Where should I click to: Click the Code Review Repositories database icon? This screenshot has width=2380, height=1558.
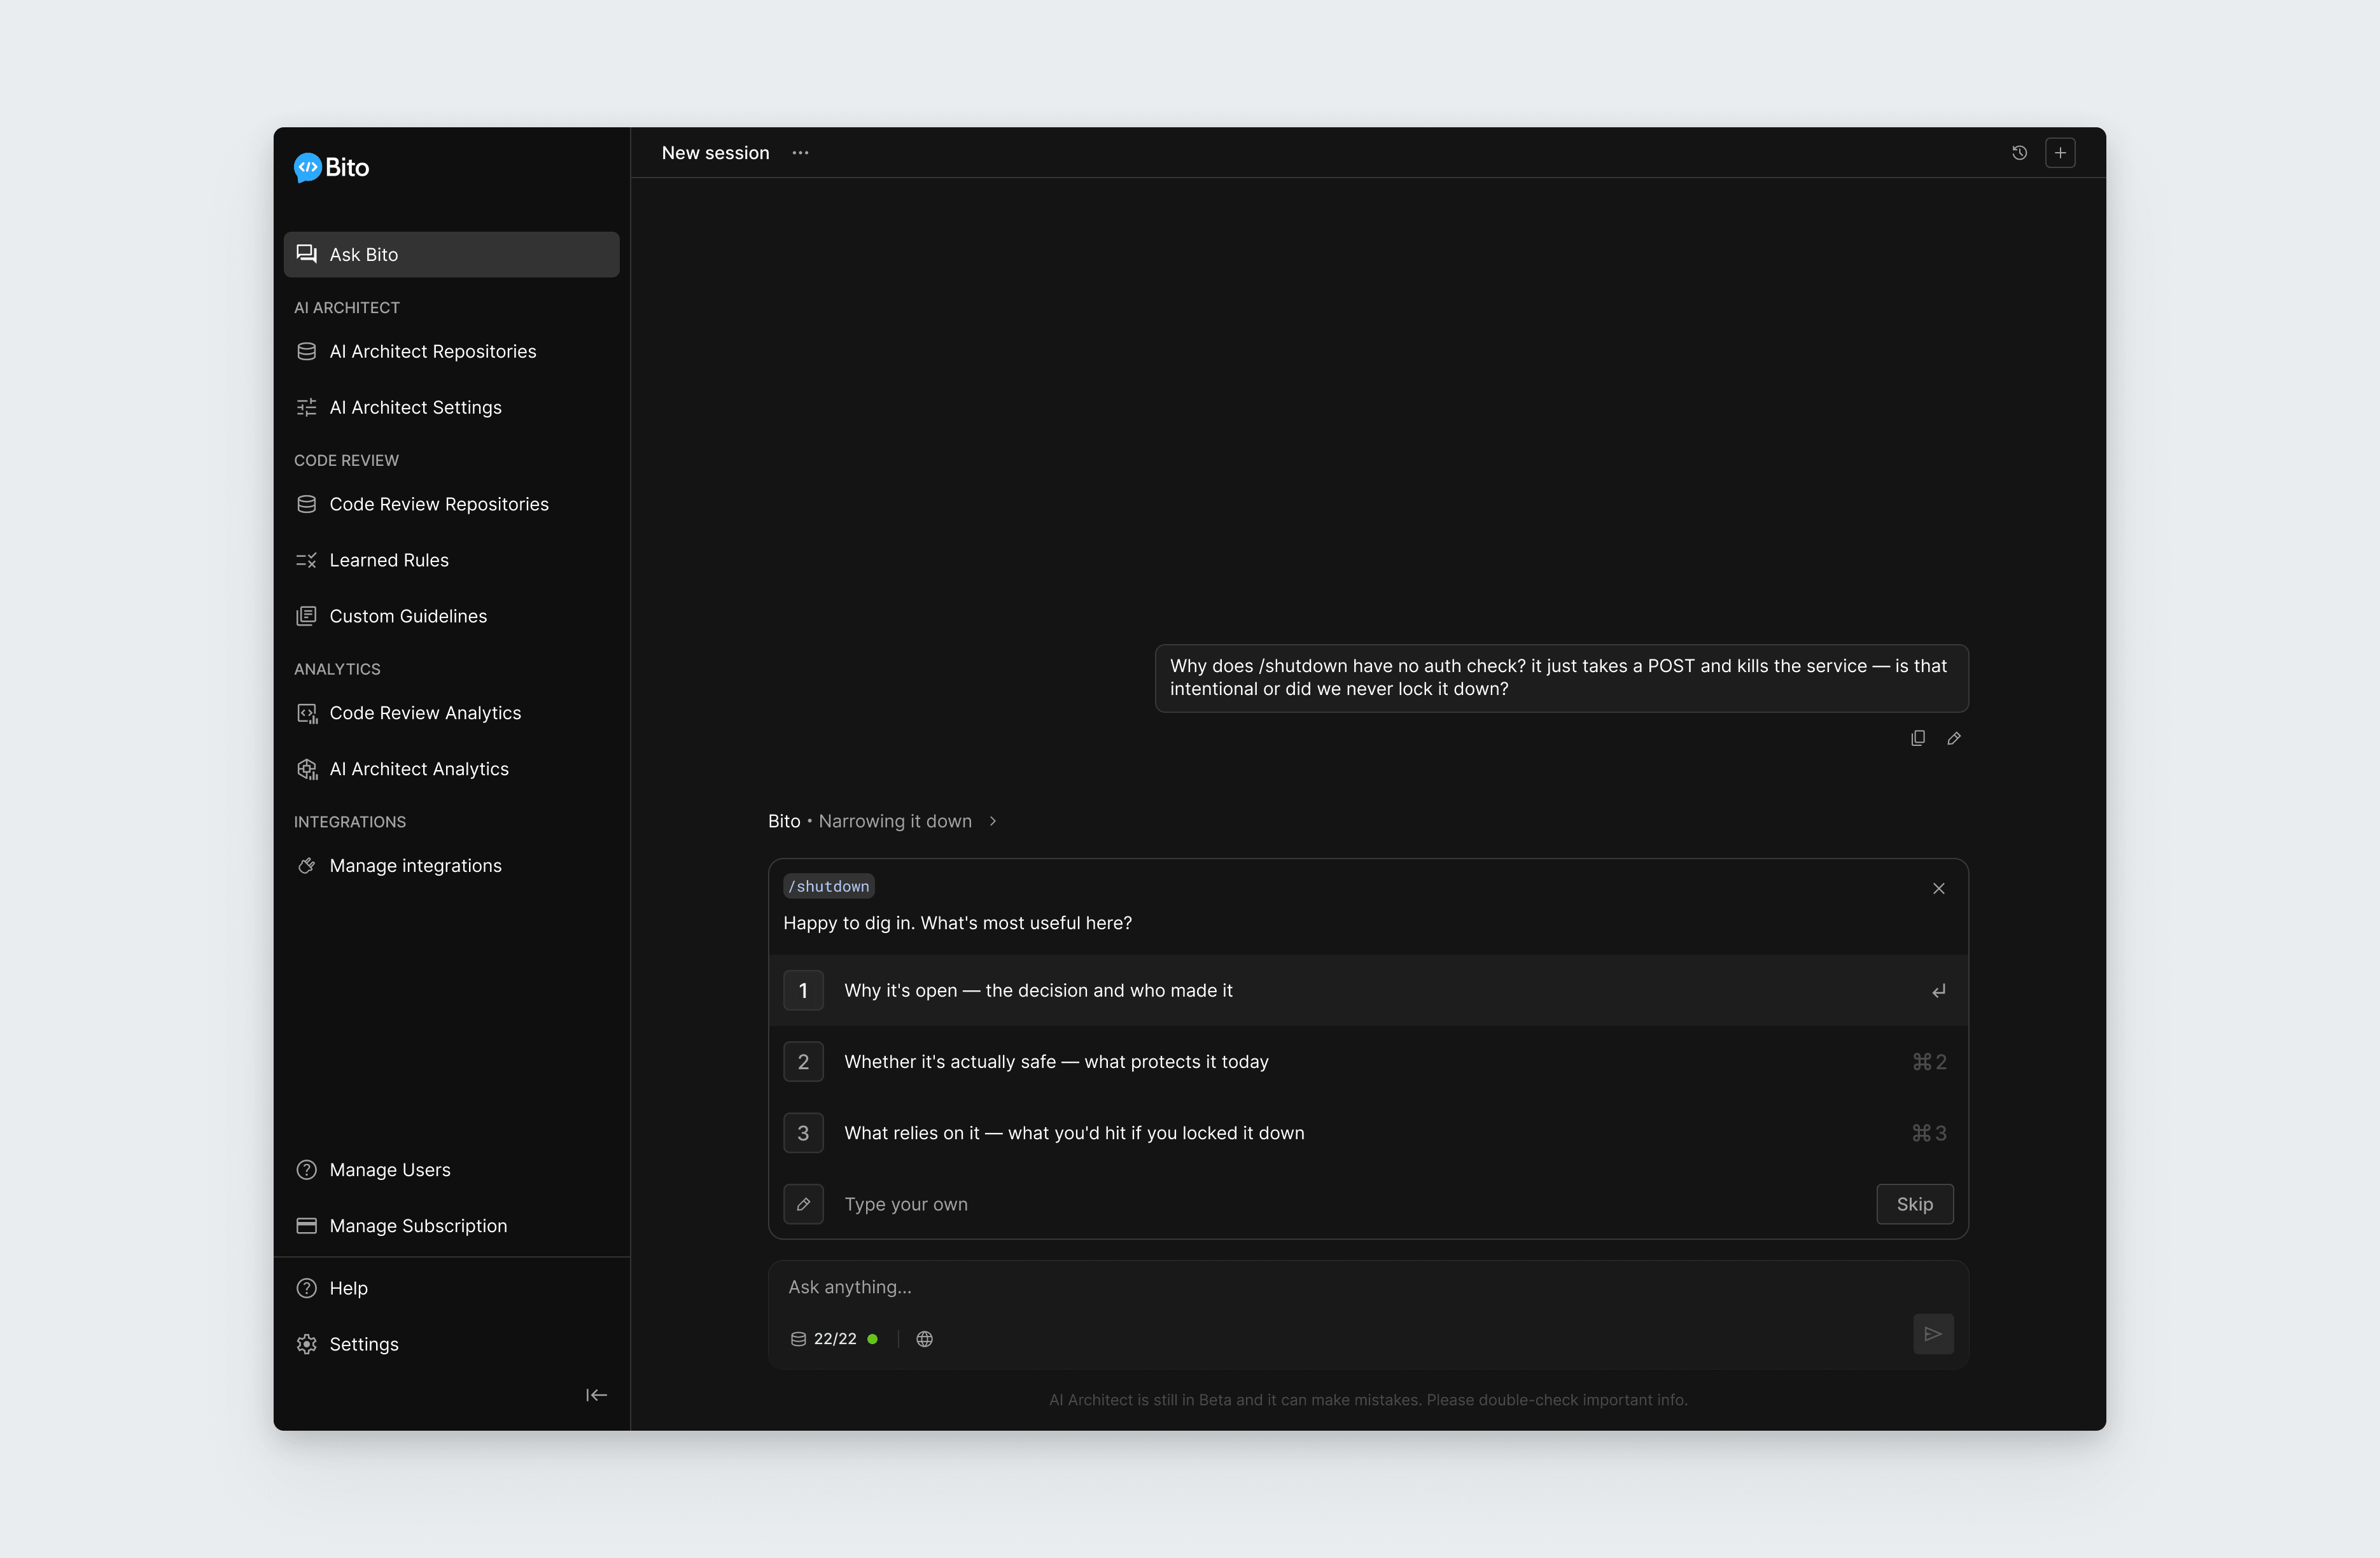click(307, 504)
